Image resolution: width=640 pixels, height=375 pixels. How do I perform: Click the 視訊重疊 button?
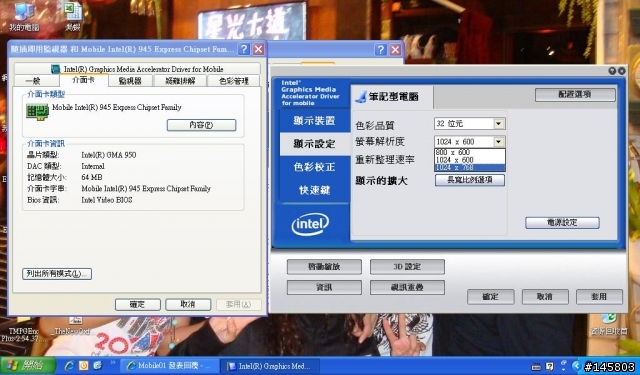tap(407, 287)
